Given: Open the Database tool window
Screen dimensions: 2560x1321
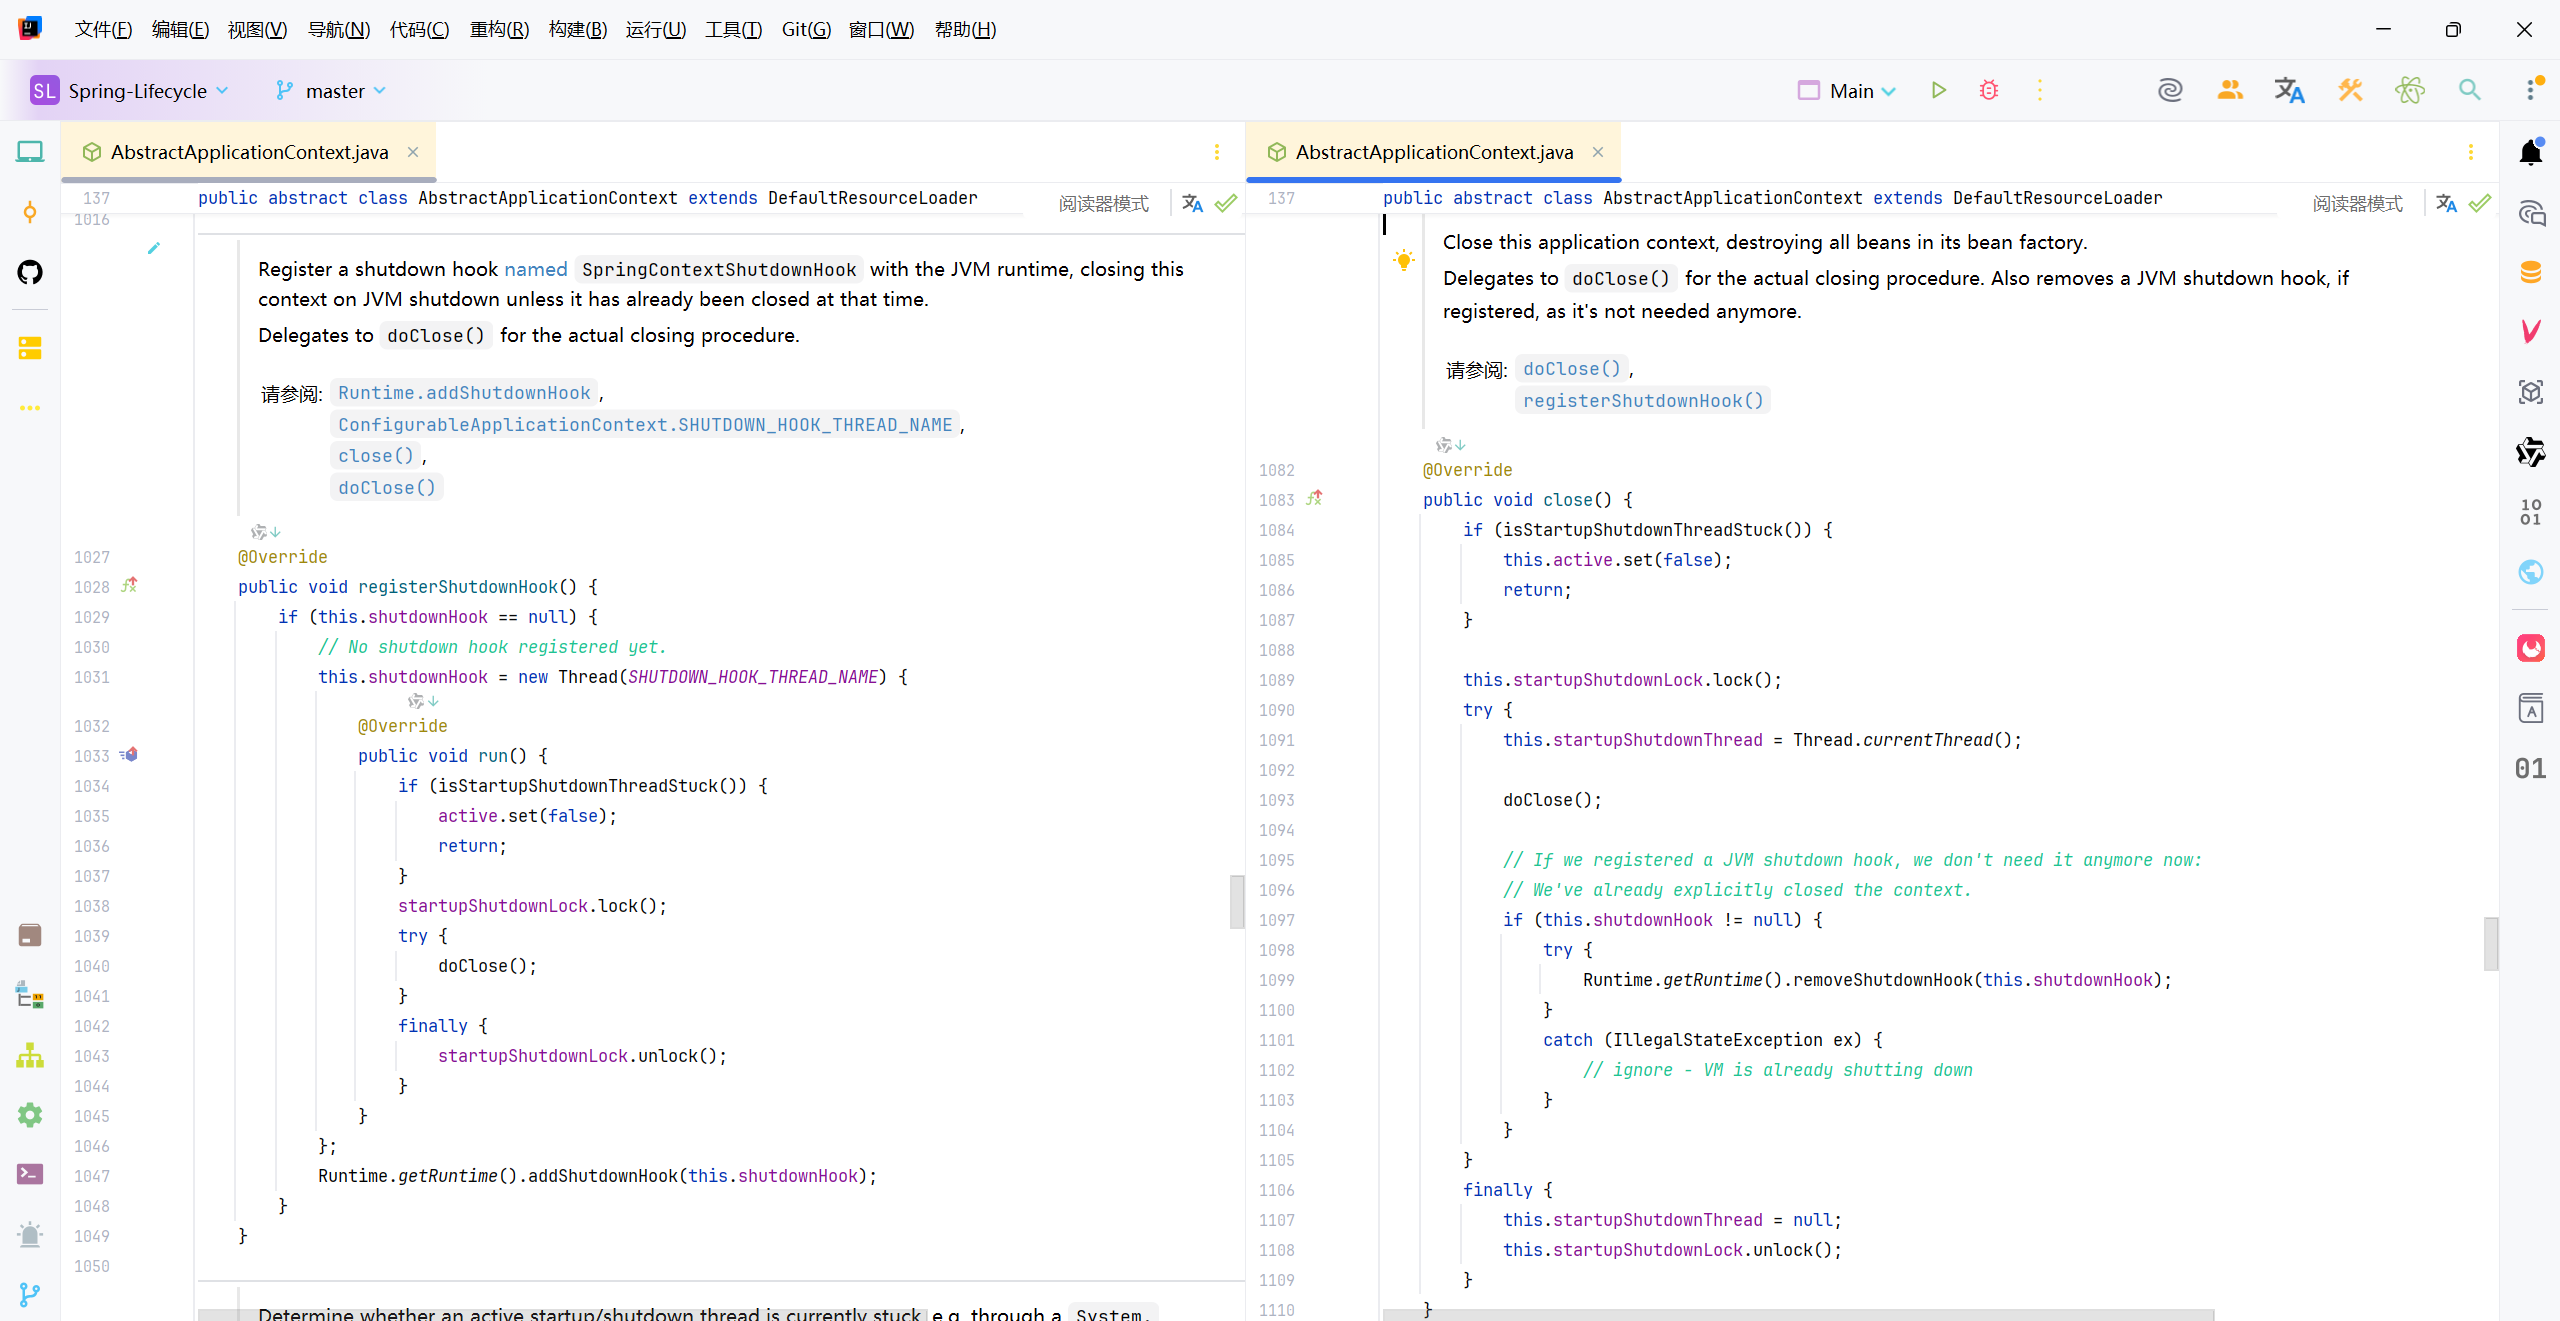Looking at the screenshot, I should tap(2531, 272).
